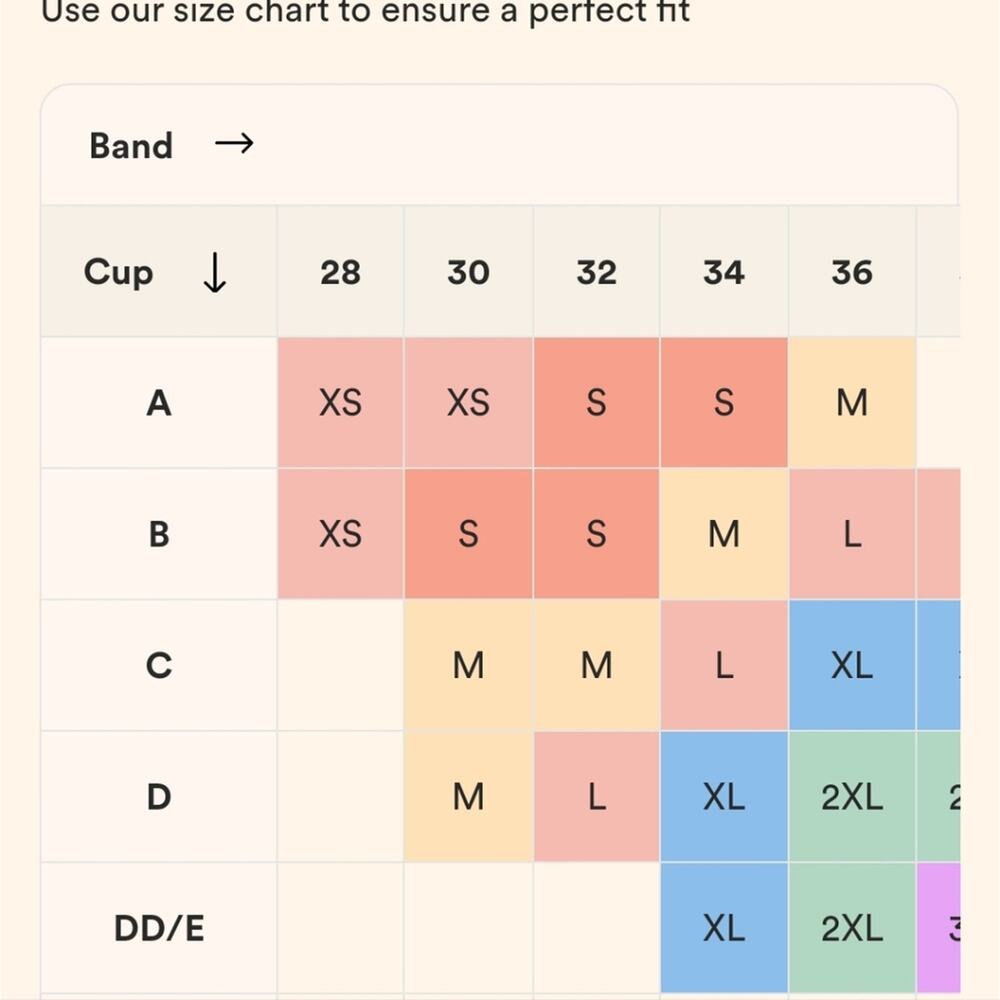Pick the XL cell for 34 band, DD/E cup

tap(724, 929)
